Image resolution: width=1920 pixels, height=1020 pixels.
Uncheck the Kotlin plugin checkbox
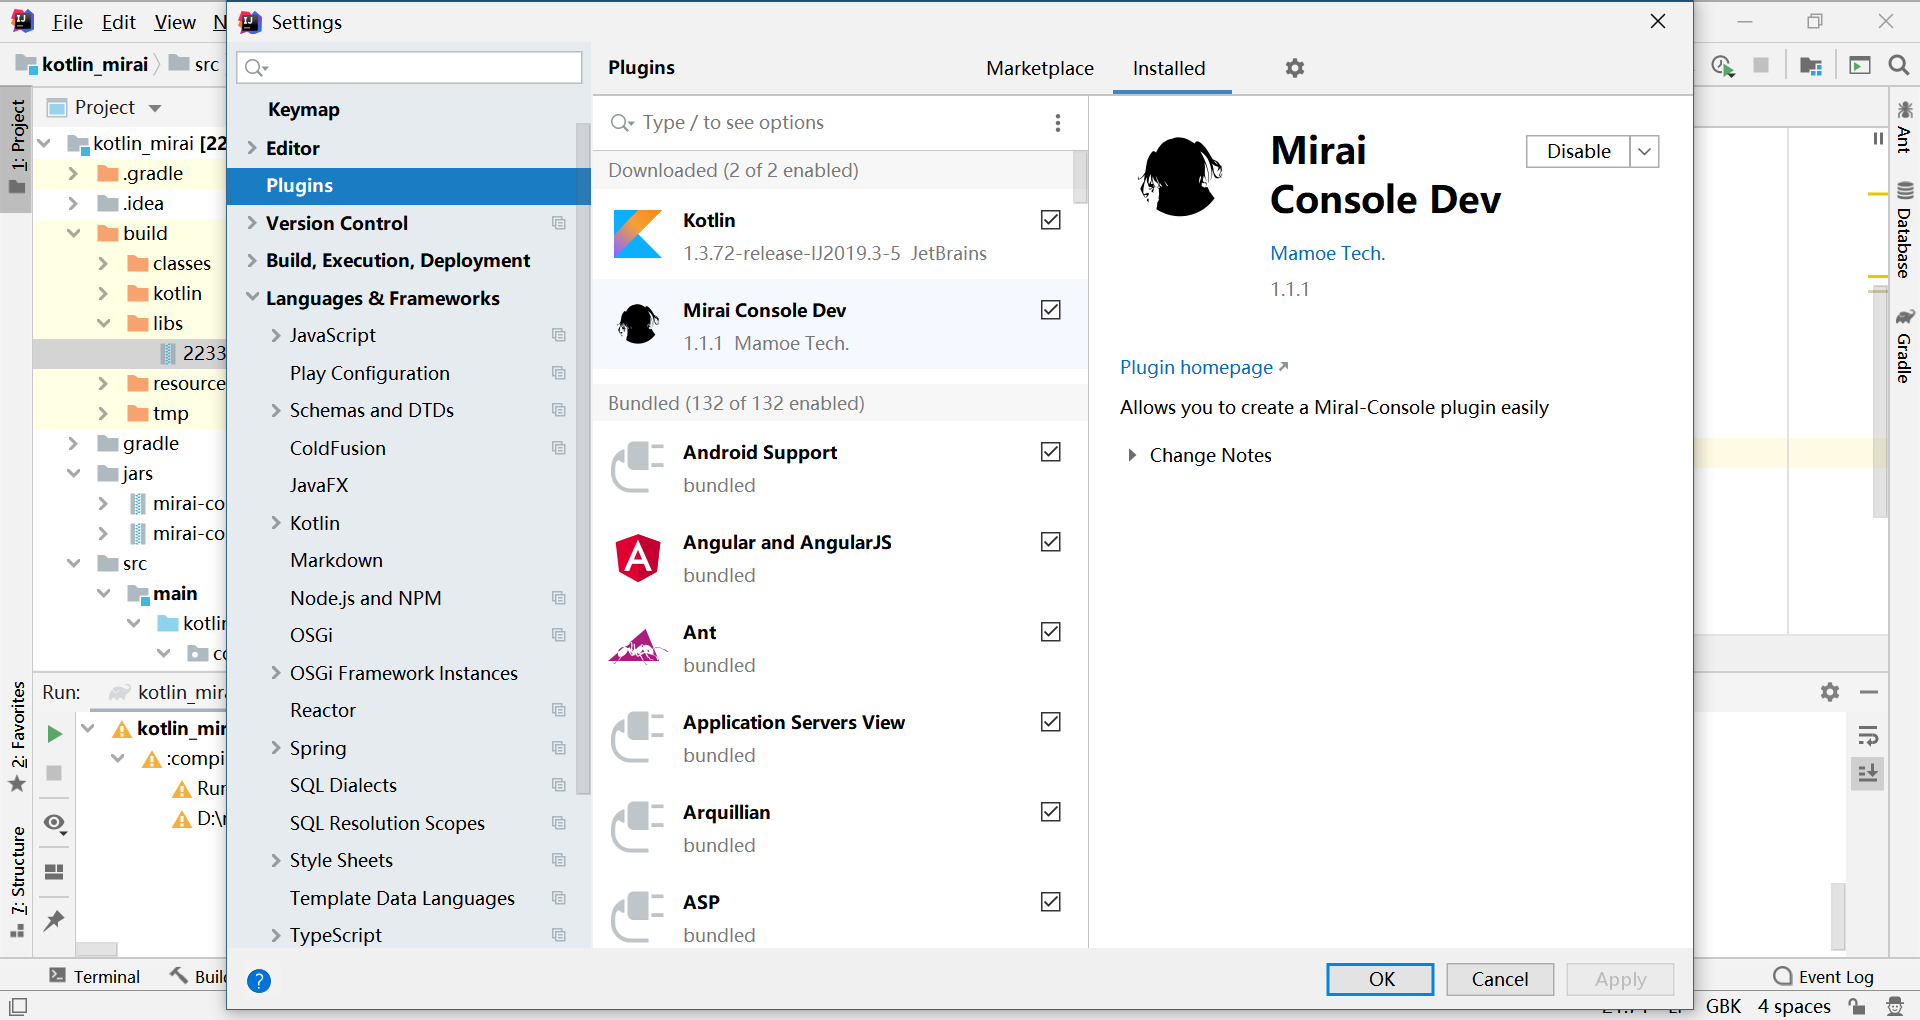pos(1051,220)
